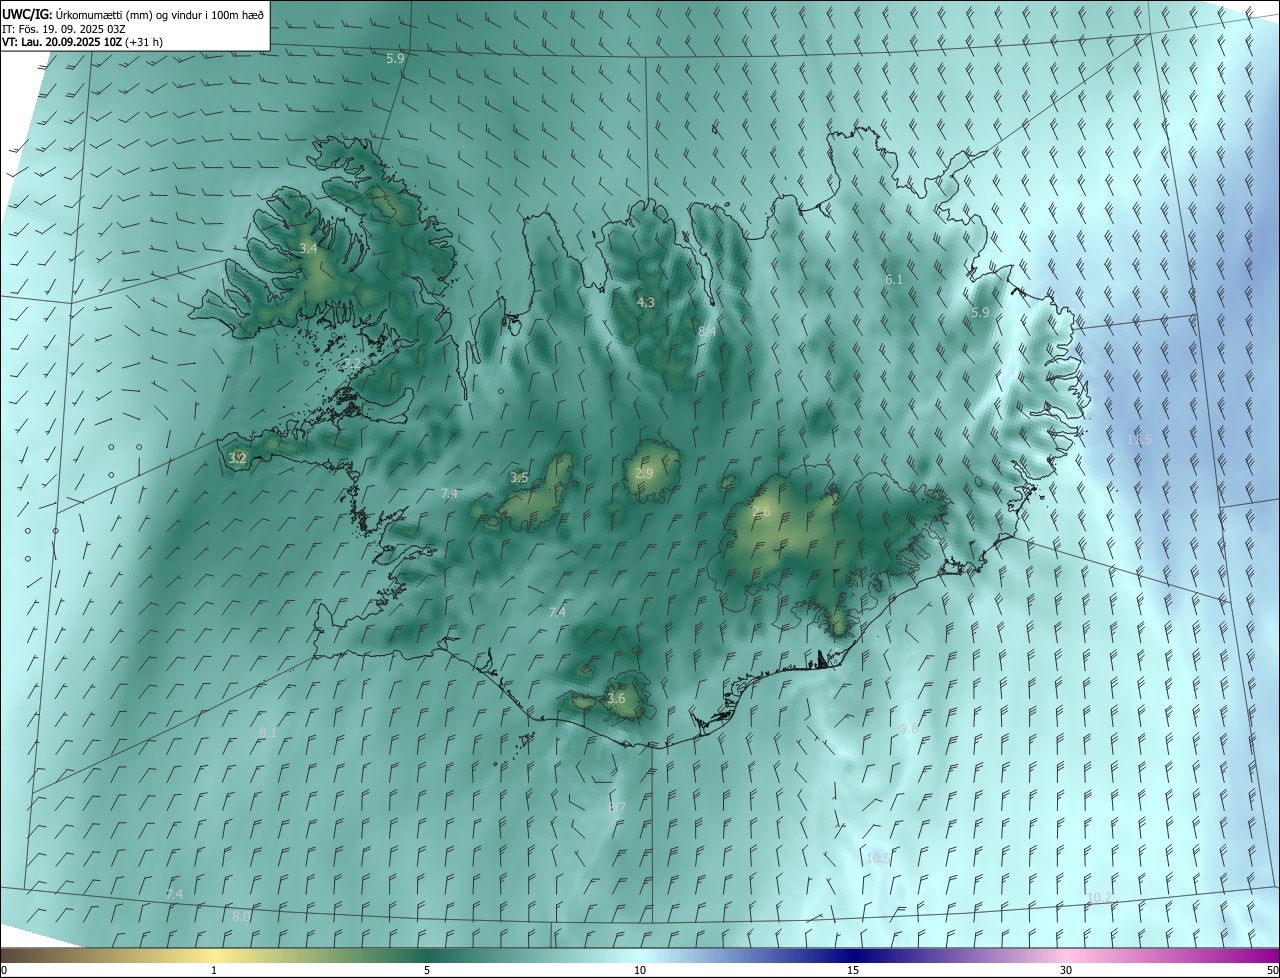Click the color scale tick label 0
The width and height of the screenshot is (1280, 978).
click(x=4, y=971)
